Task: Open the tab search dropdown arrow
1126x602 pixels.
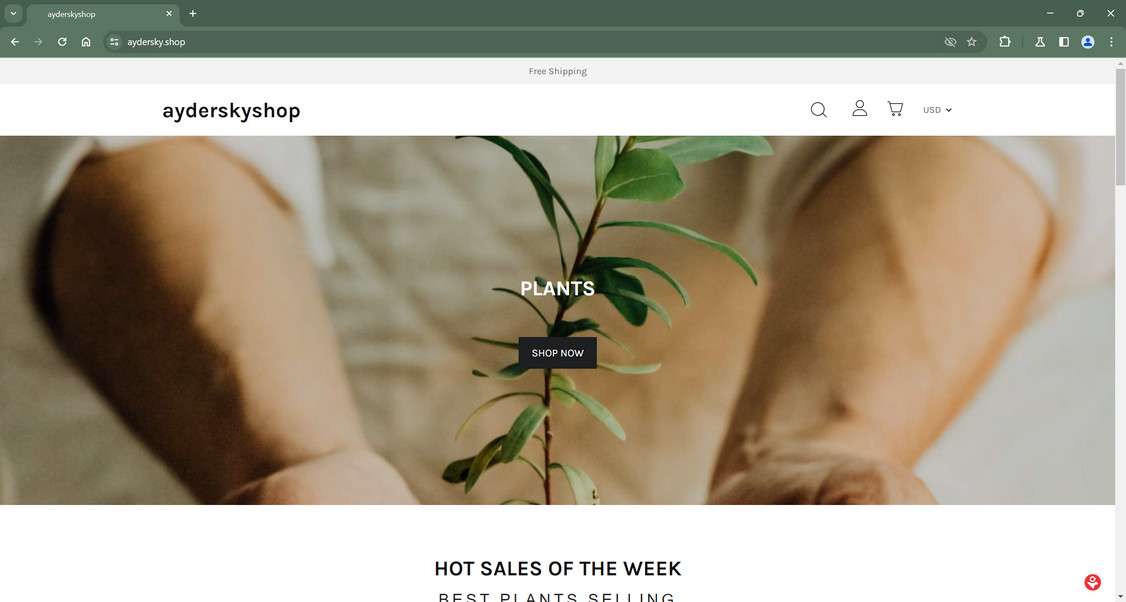Action: pyautogui.click(x=13, y=13)
